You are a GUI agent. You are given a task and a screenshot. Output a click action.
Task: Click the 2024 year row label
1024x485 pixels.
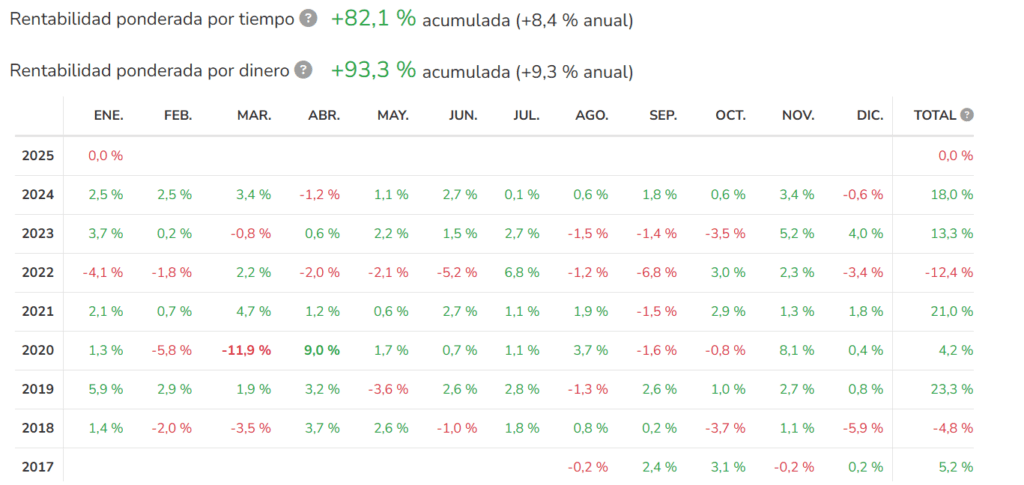pos(38,195)
